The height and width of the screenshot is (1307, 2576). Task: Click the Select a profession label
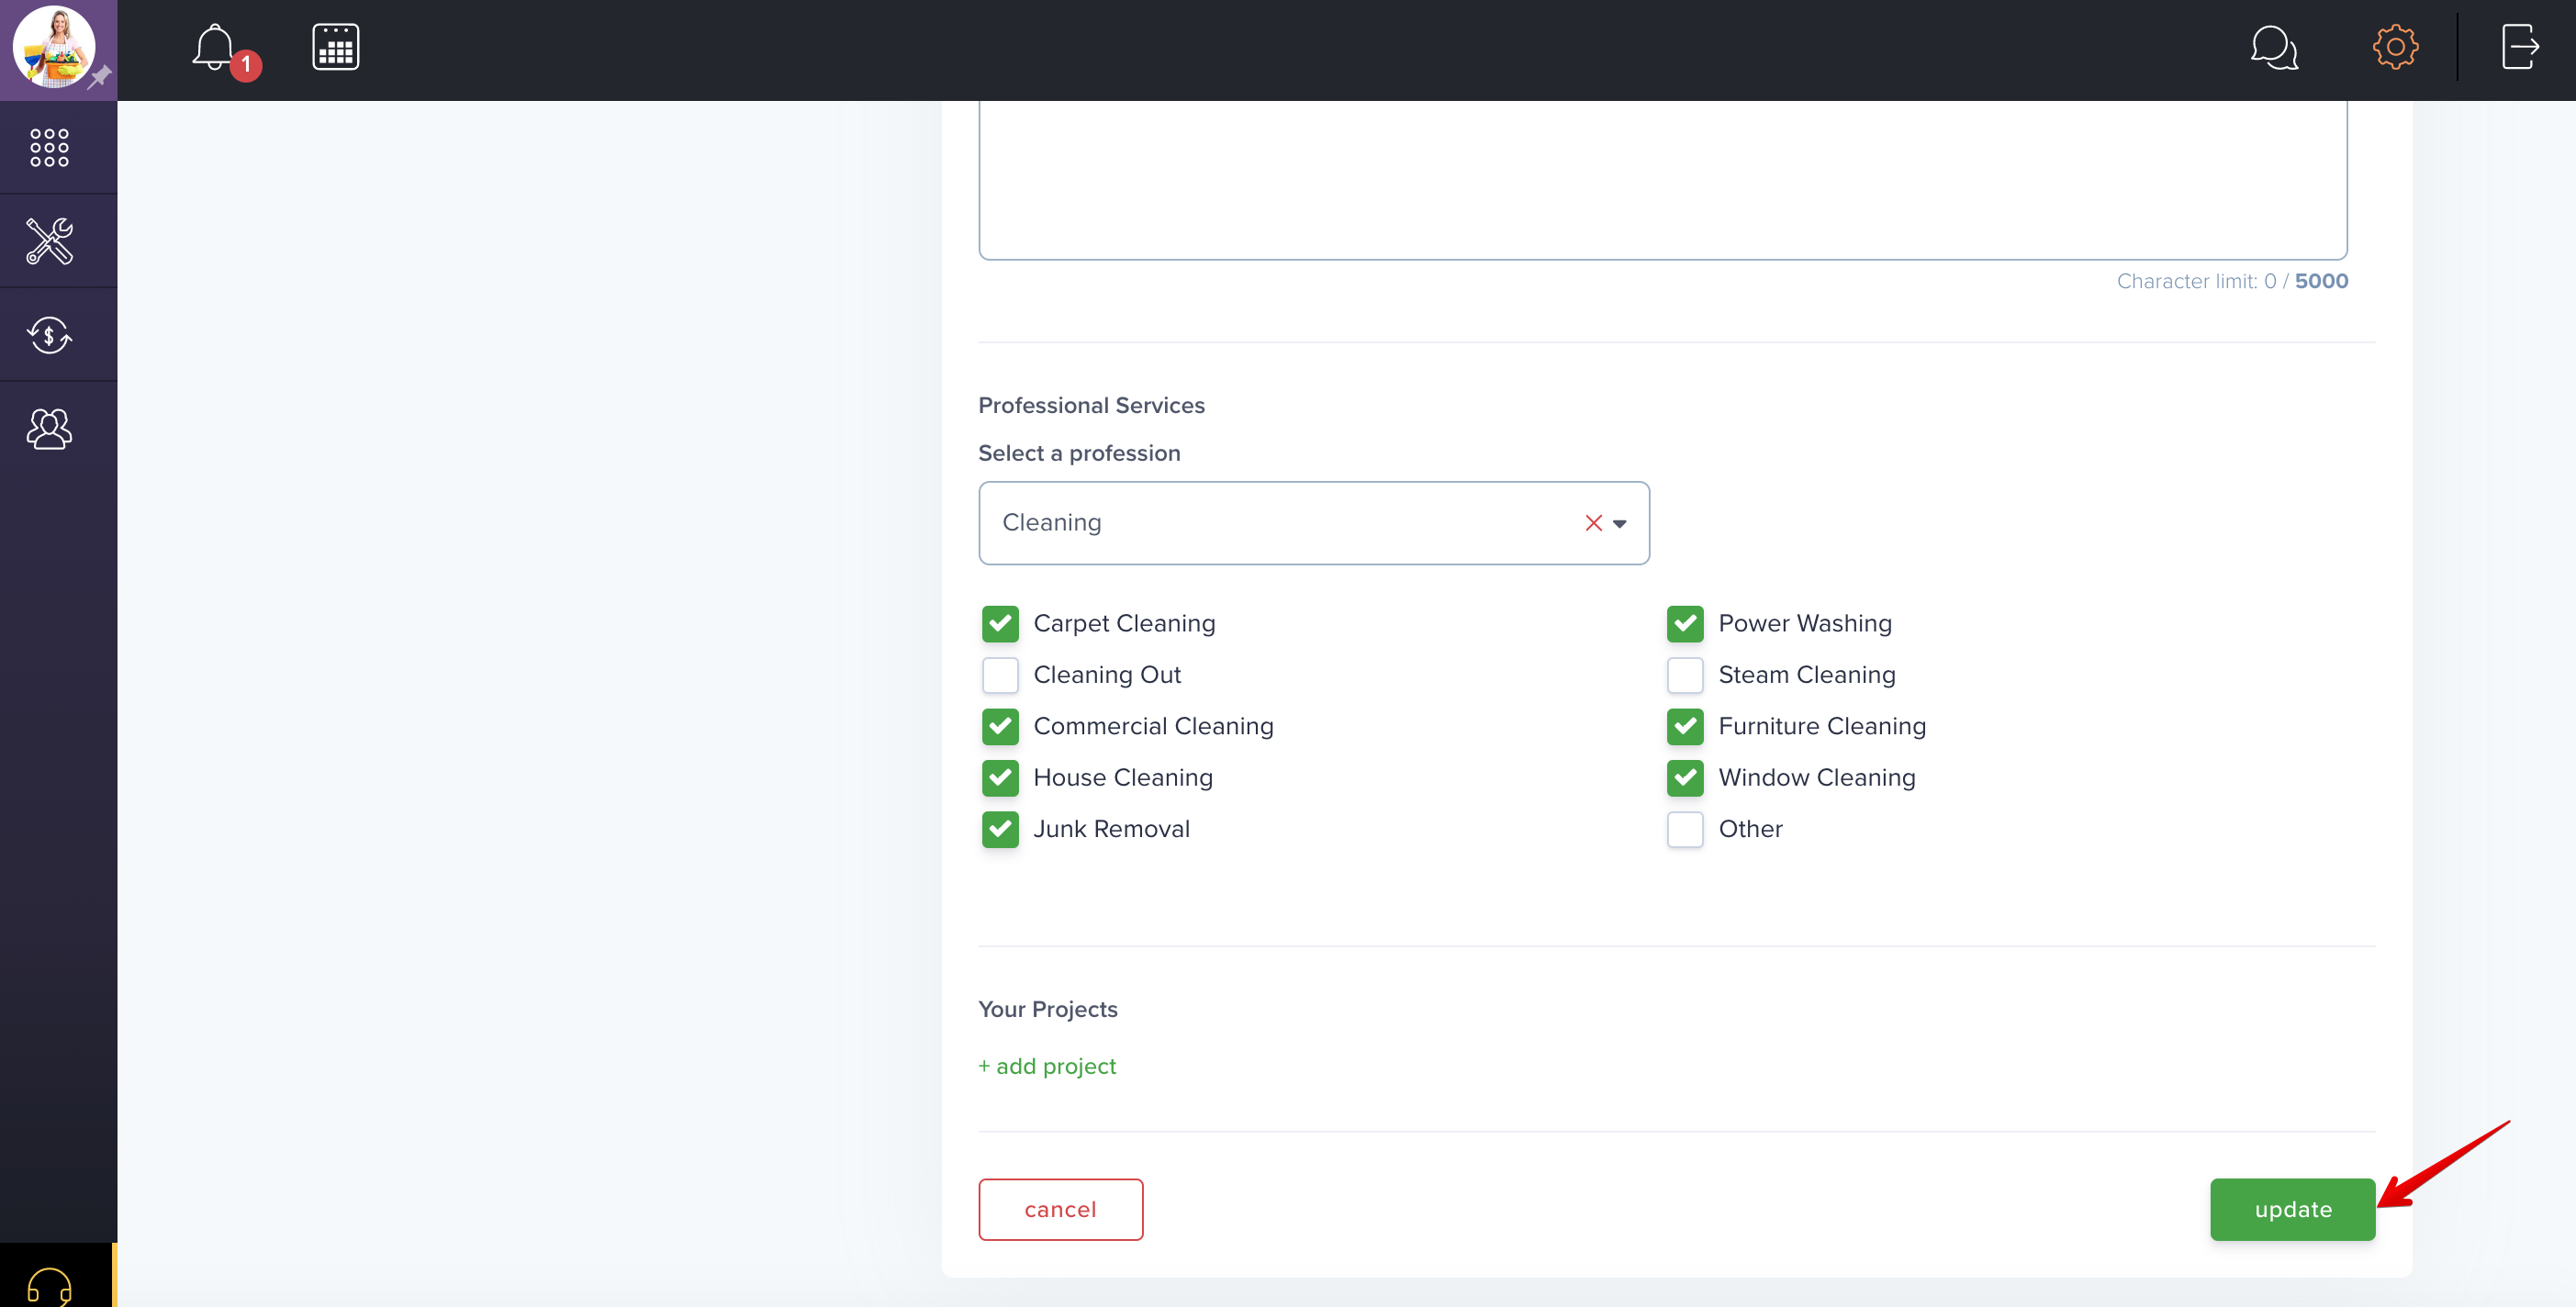(x=1079, y=453)
